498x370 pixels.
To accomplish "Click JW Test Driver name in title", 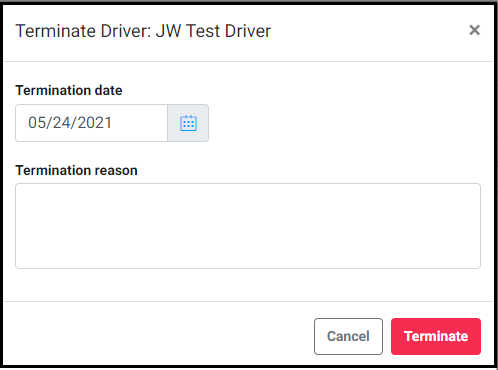I will tap(213, 31).
